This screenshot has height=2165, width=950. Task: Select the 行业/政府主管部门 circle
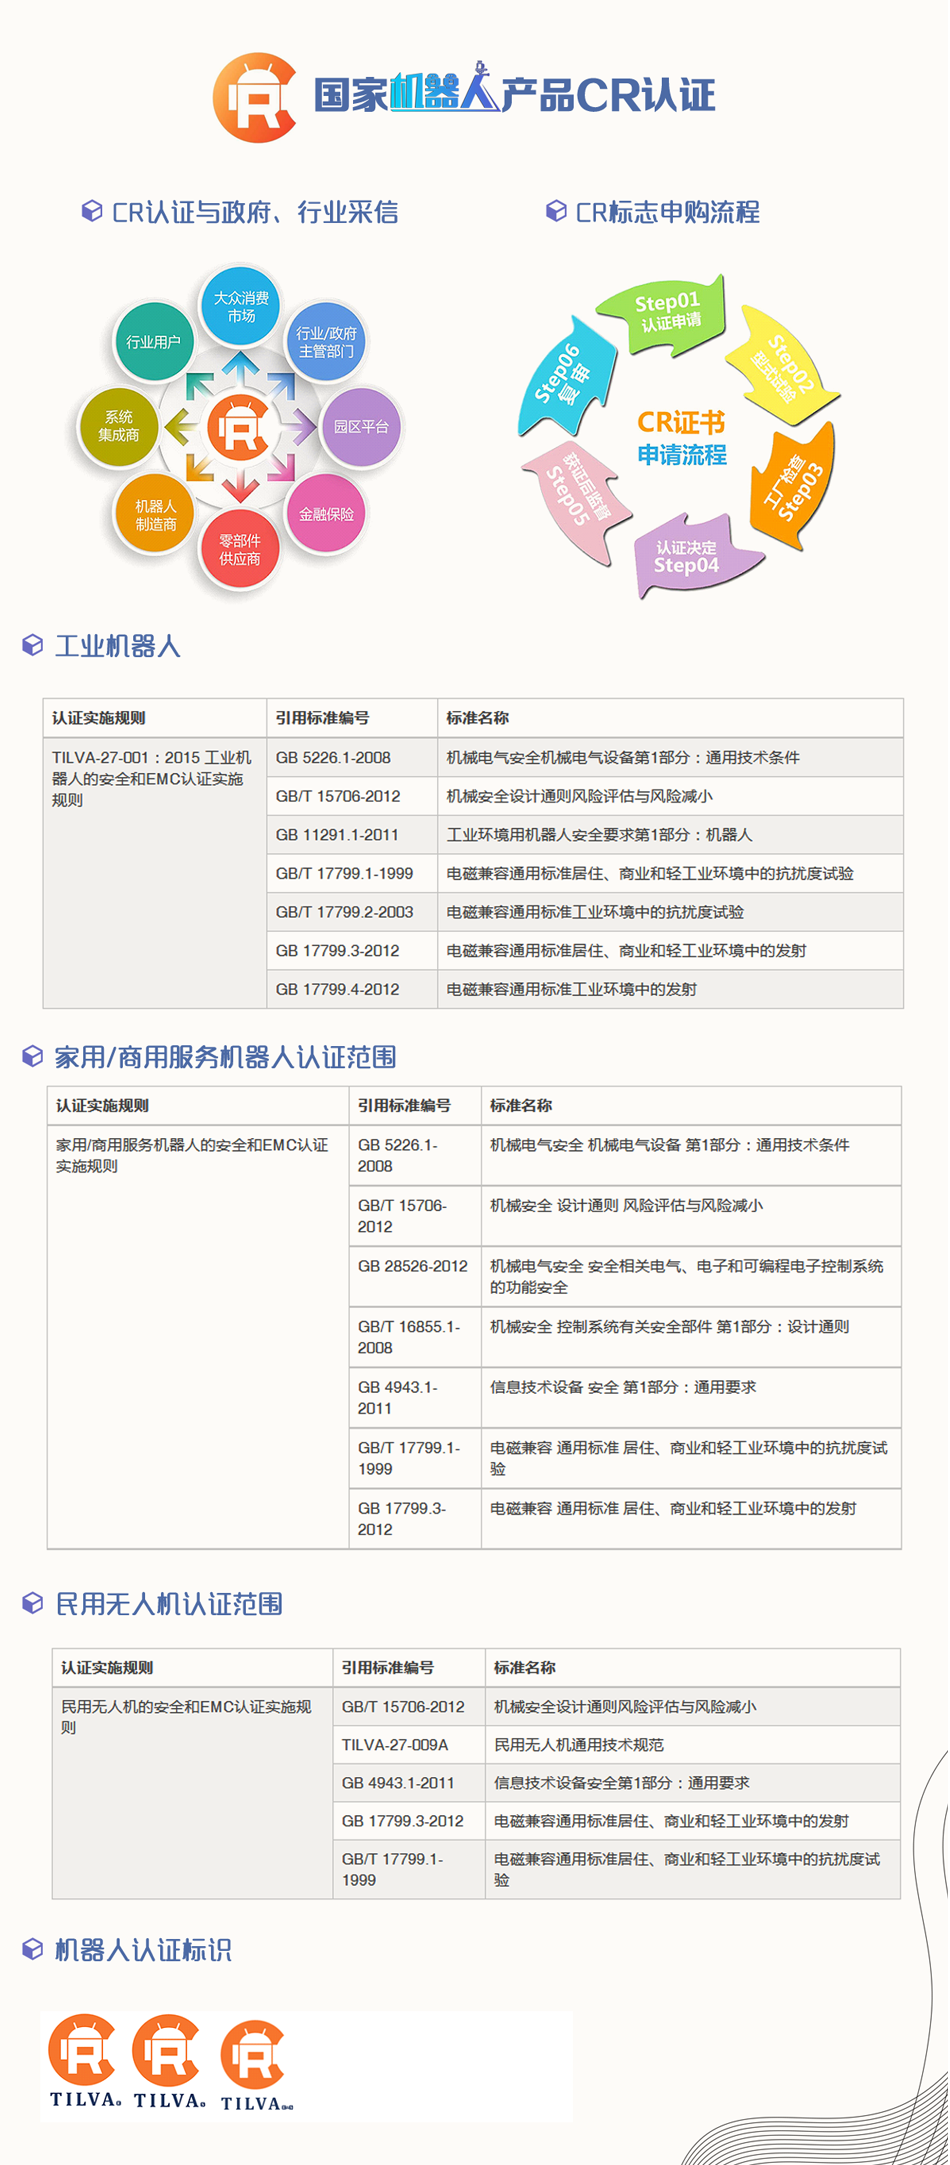[326, 341]
